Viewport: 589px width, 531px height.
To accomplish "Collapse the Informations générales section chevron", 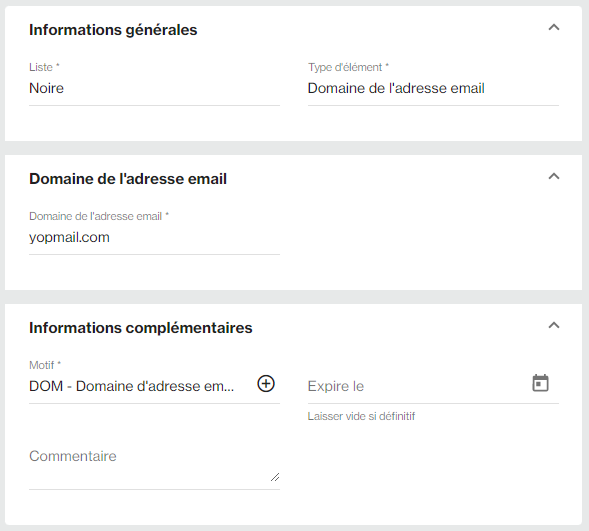I will 554,27.
